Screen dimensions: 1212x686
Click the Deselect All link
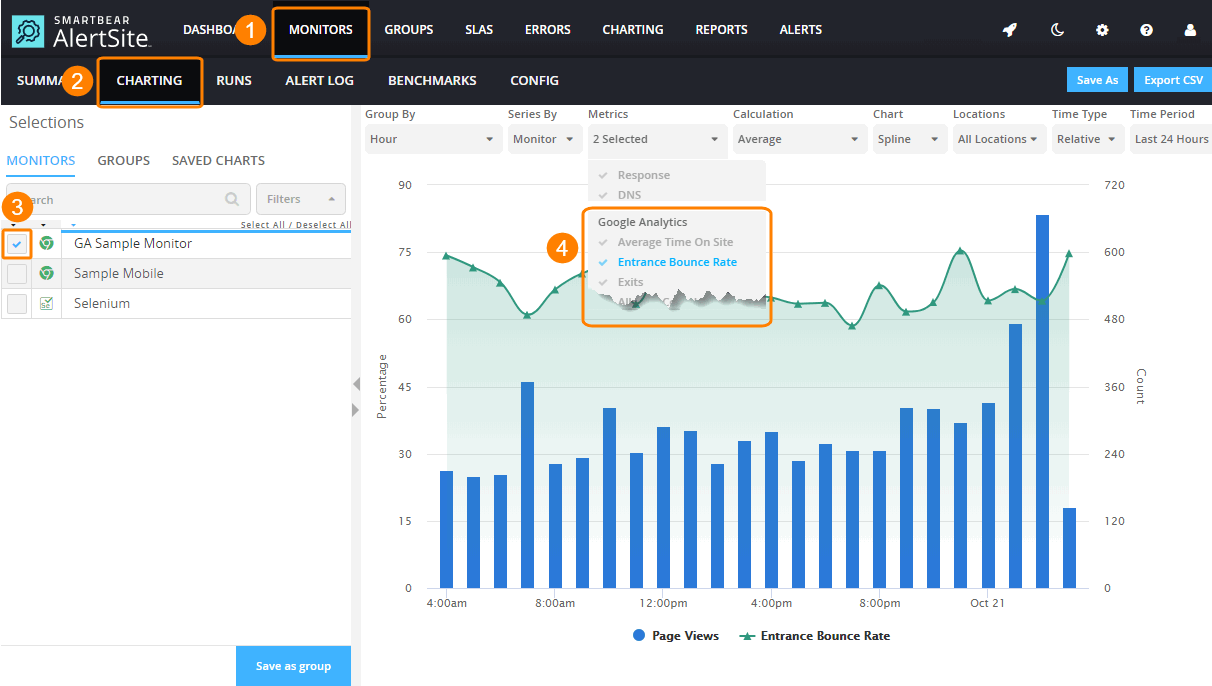322,225
